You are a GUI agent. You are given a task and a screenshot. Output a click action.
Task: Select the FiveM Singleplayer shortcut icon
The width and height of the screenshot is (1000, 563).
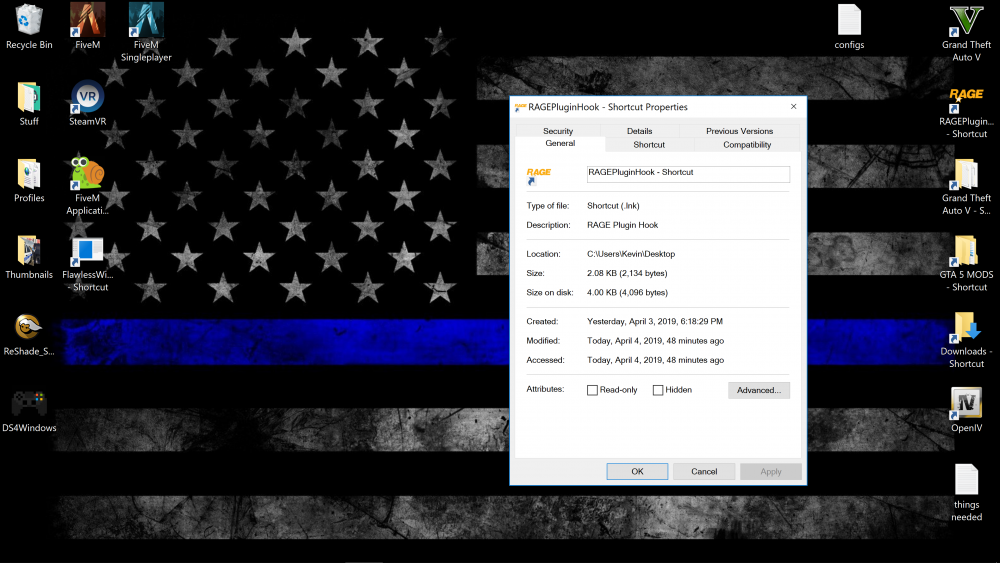pos(146,20)
